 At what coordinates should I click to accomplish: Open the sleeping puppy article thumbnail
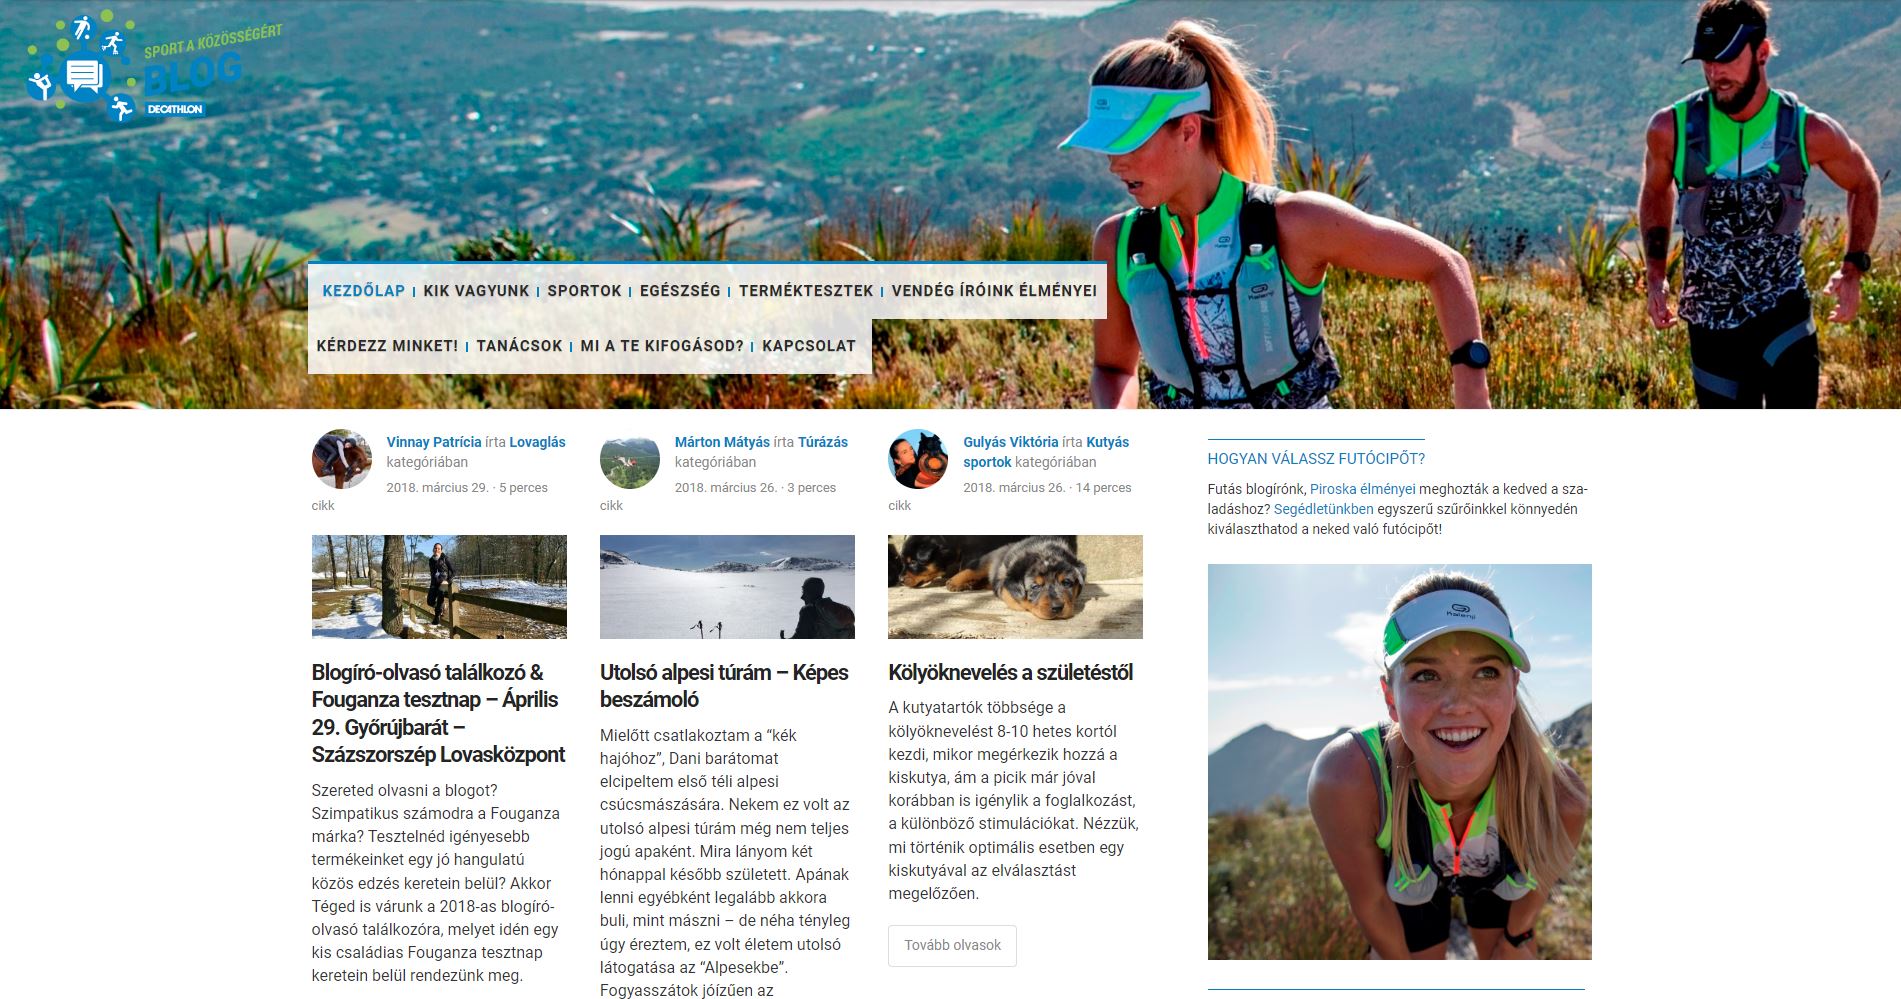pos(1015,587)
